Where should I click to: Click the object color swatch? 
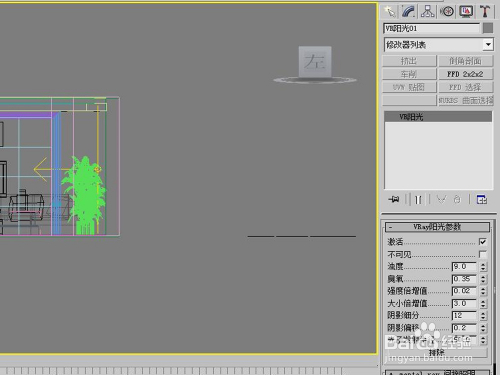pos(488,28)
